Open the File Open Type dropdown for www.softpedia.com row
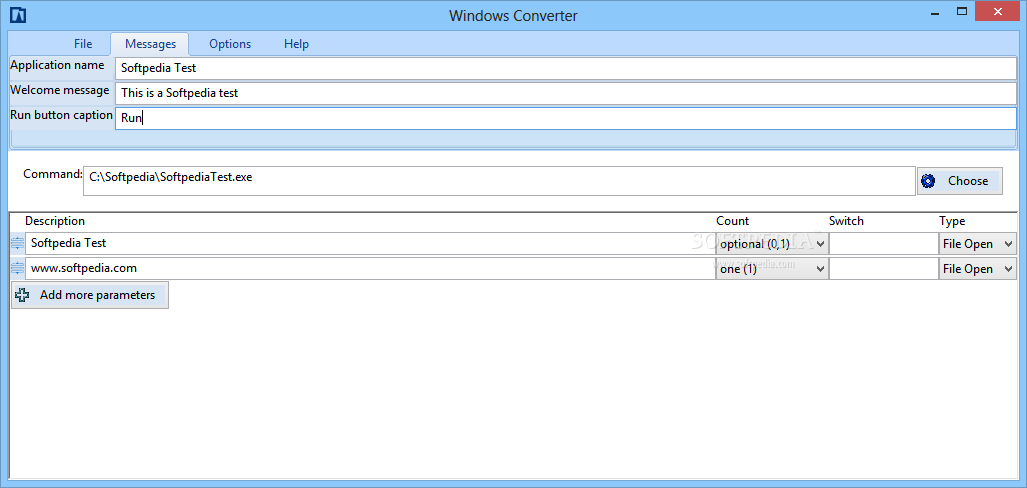The width and height of the screenshot is (1027, 488). point(977,269)
